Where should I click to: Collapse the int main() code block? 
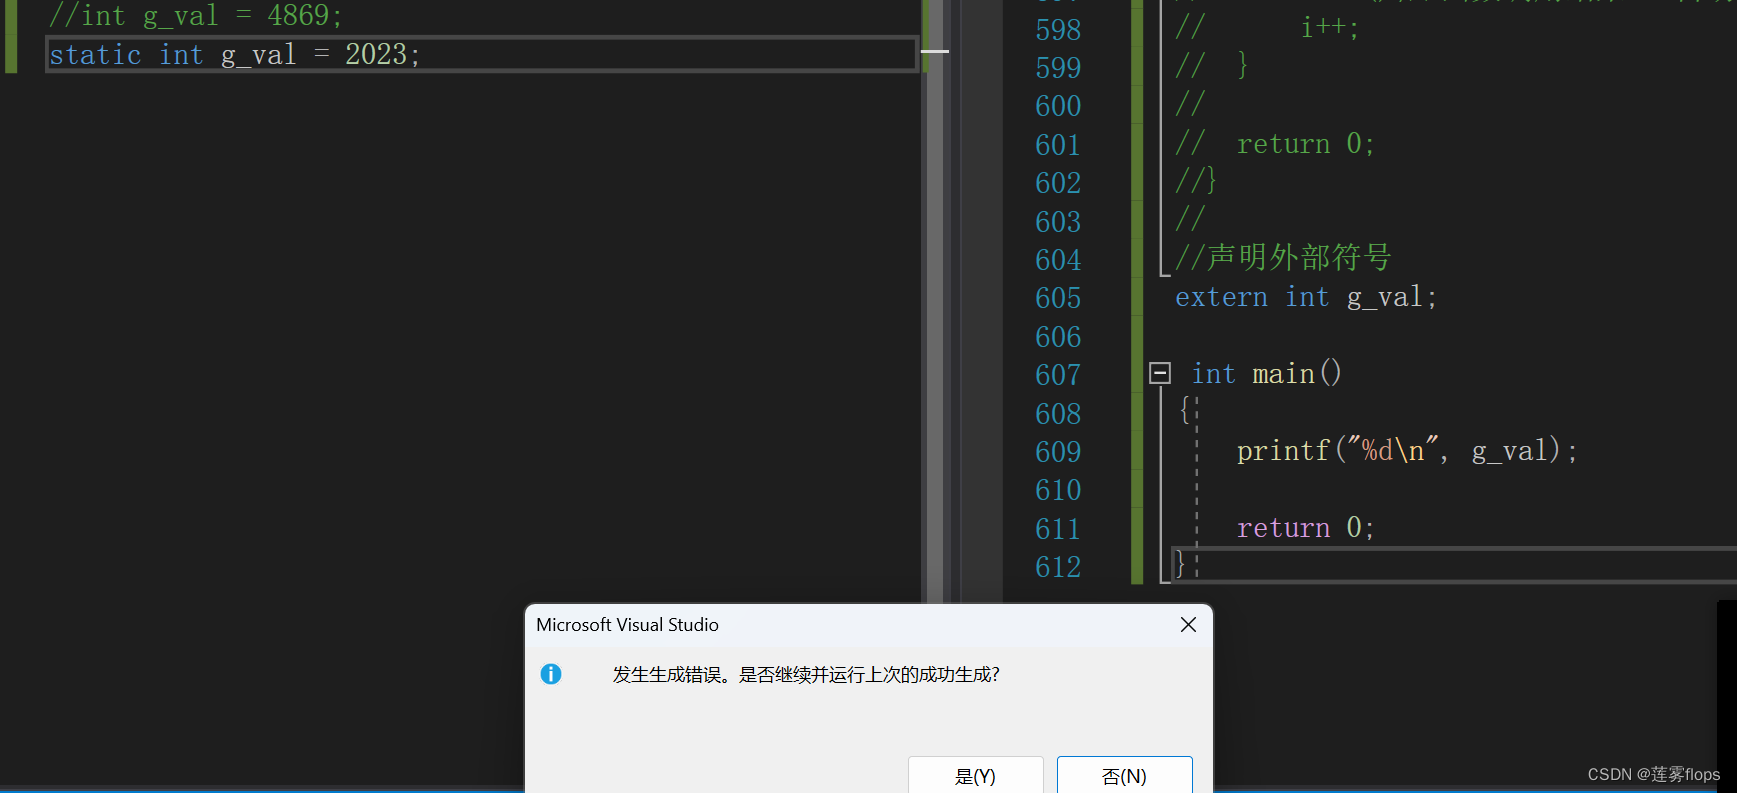coord(1160,373)
